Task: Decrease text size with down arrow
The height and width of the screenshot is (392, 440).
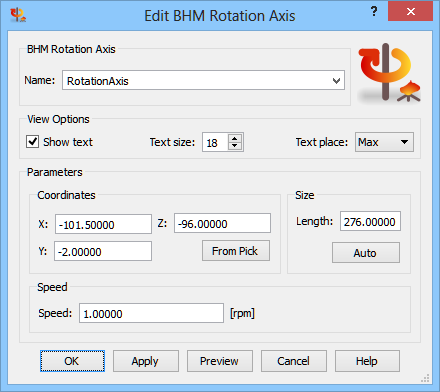Action: coord(235,146)
